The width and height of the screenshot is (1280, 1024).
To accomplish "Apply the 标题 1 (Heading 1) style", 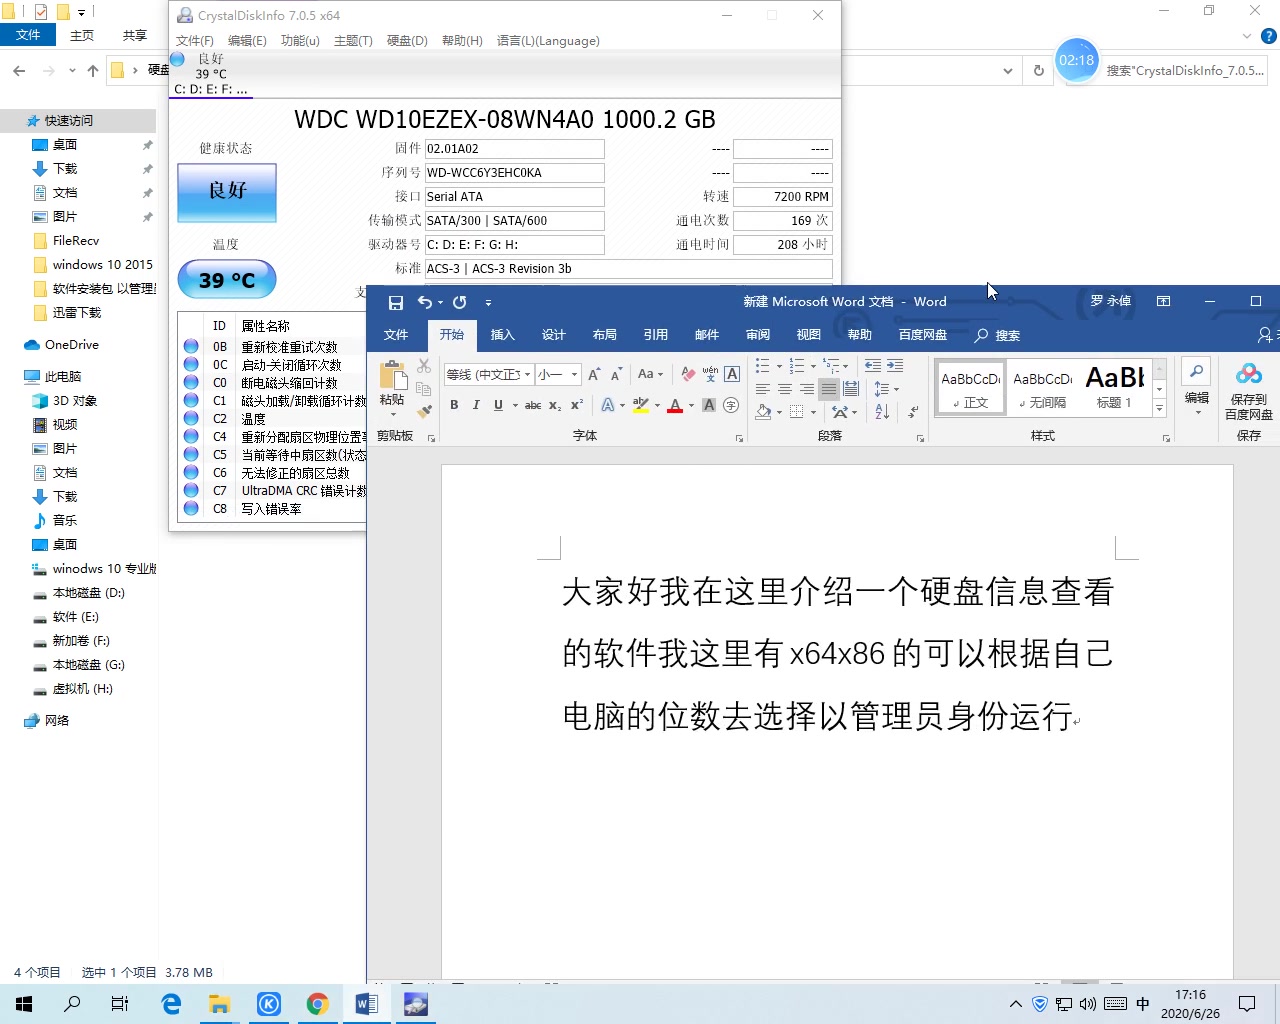I will point(1114,388).
